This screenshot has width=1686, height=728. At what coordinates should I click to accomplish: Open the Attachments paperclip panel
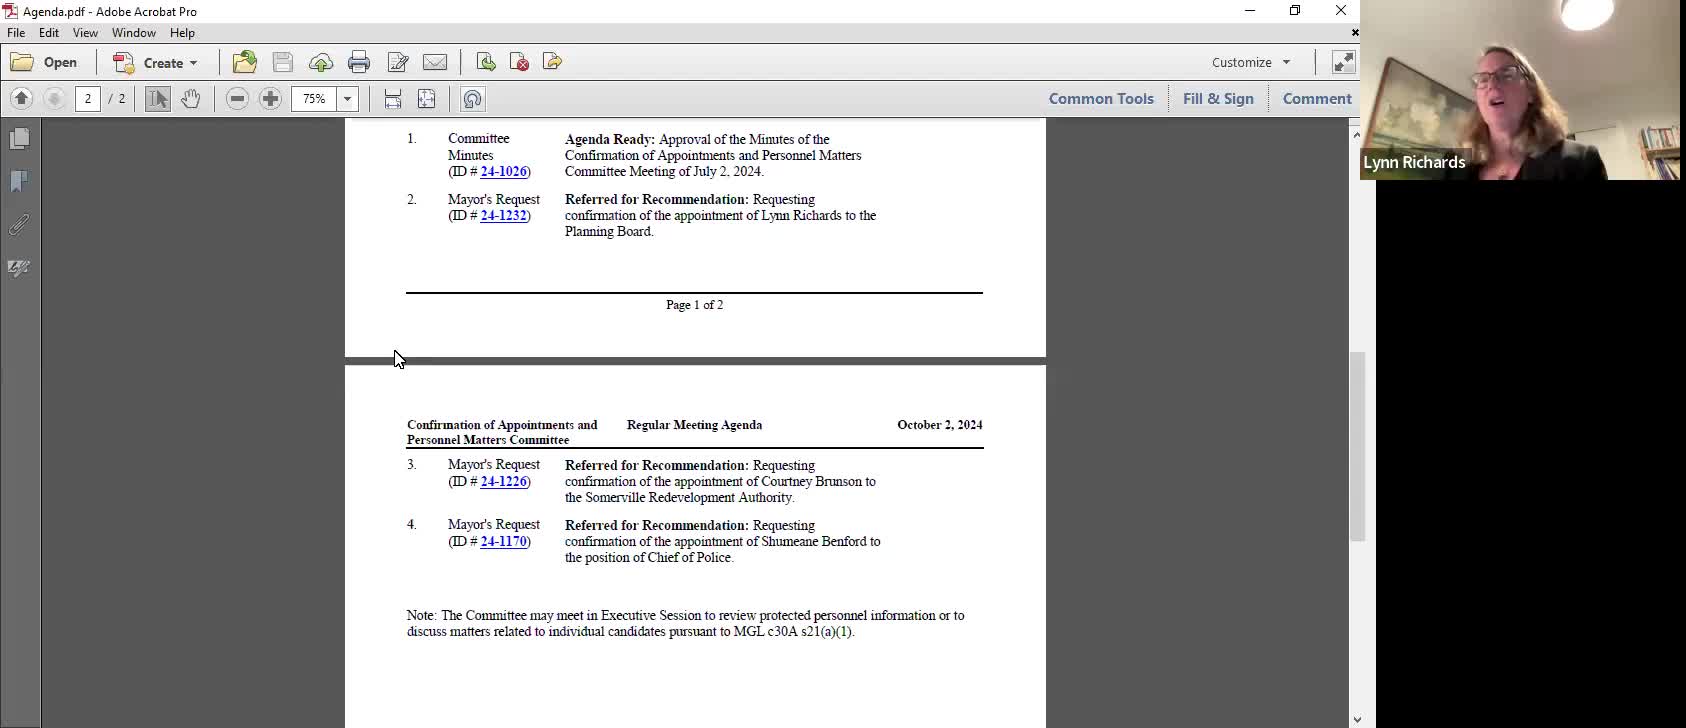point(19,225)
